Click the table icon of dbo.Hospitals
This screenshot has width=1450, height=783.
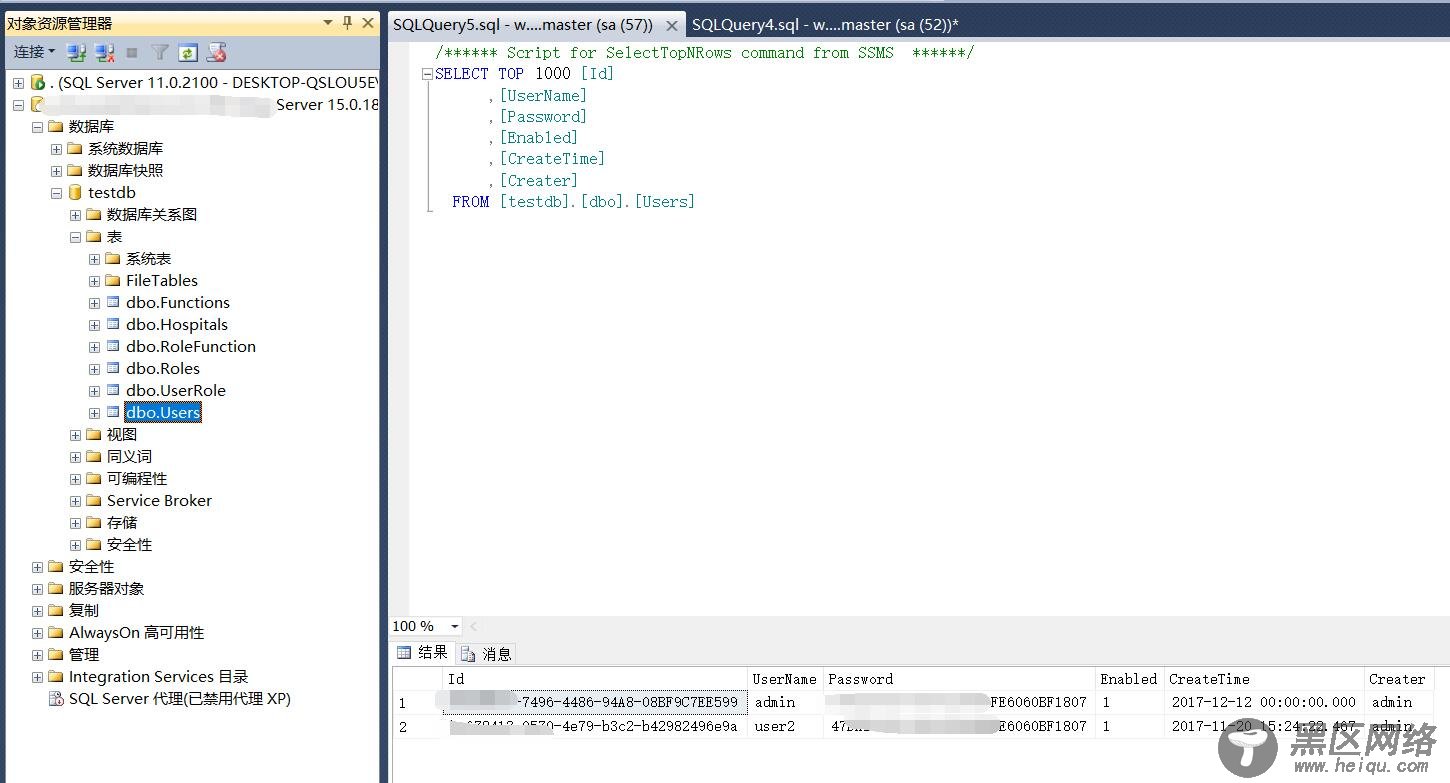[x=113, y=324]
